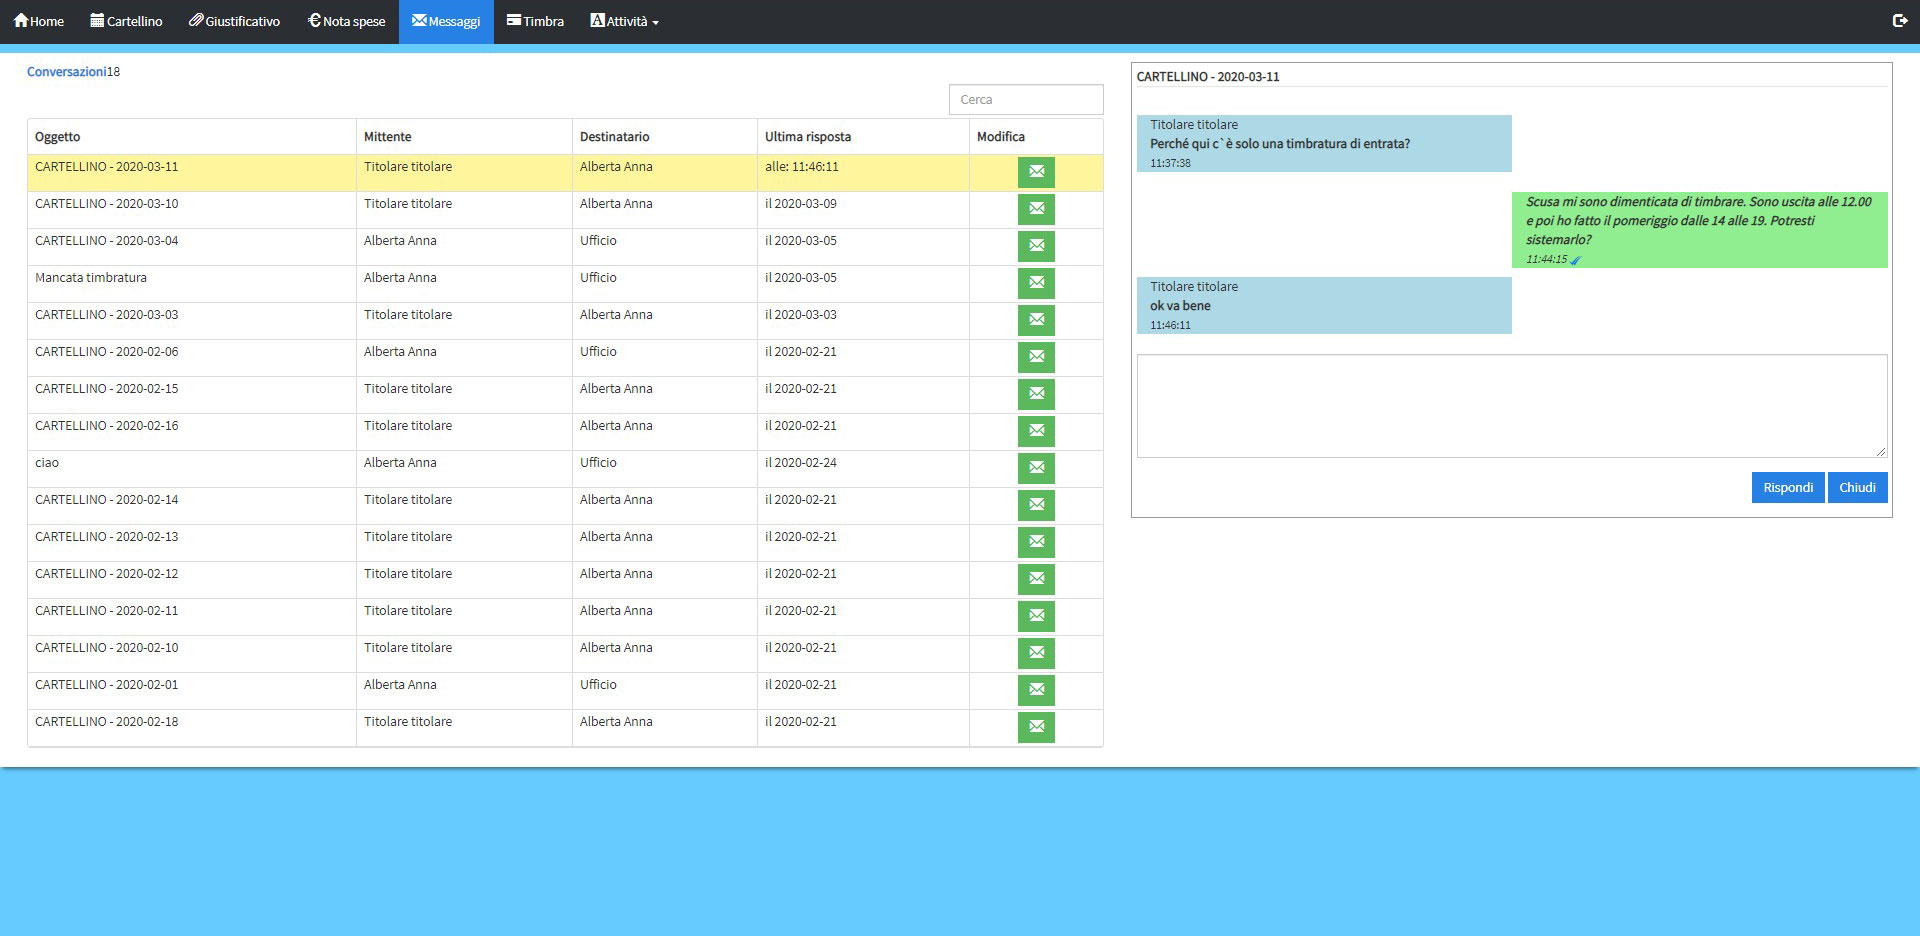This screenshot has height=936, width=1920.
Task: Click inside the reply message text area
Action: pos(1512,406)
